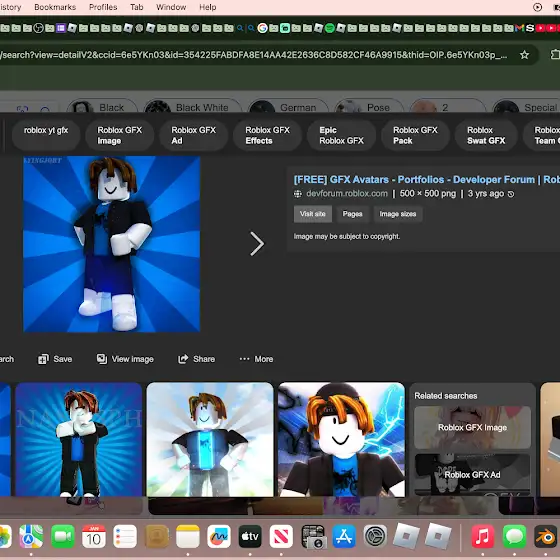Open the Pages tab in the image details
This screenshot has height=560, width=560.
click(x=352, y=214)
